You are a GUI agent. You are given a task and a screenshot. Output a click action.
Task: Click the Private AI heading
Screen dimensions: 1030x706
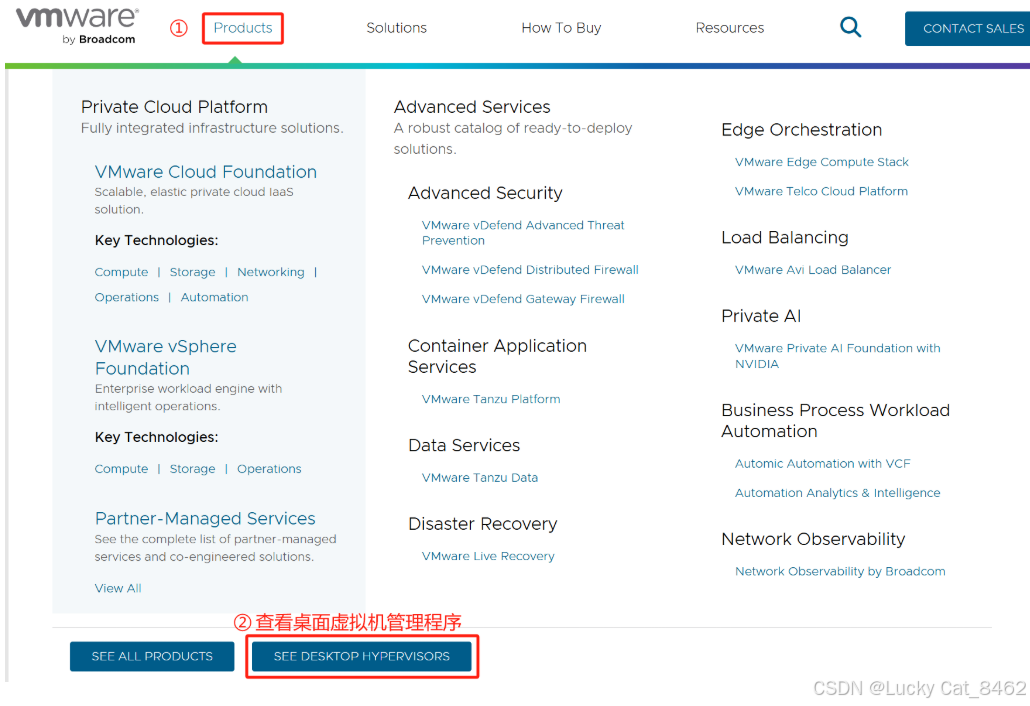tap(761, 316)
